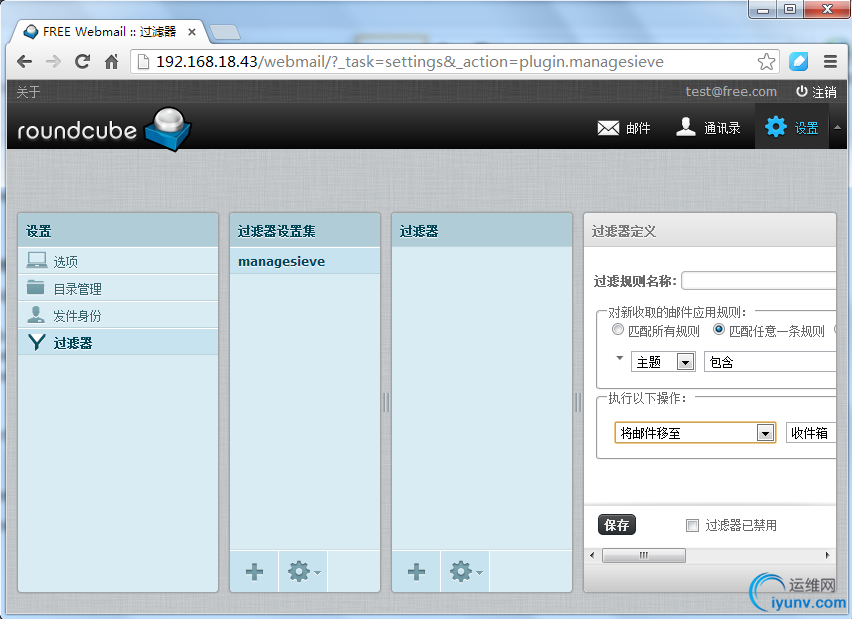Reload the webmail page

(82, 61)
